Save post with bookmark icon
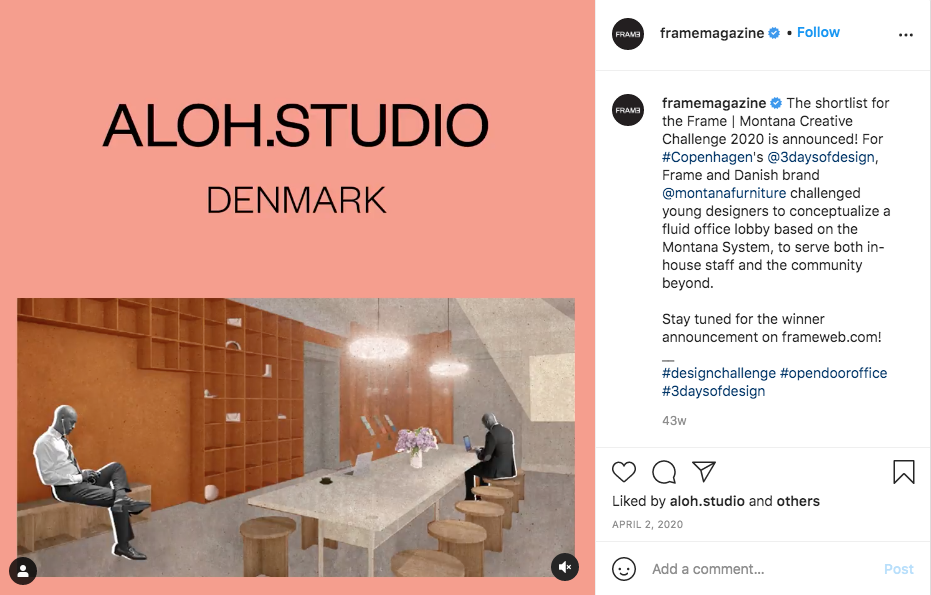The image size is (931, 595). click(x=904, y=472)
